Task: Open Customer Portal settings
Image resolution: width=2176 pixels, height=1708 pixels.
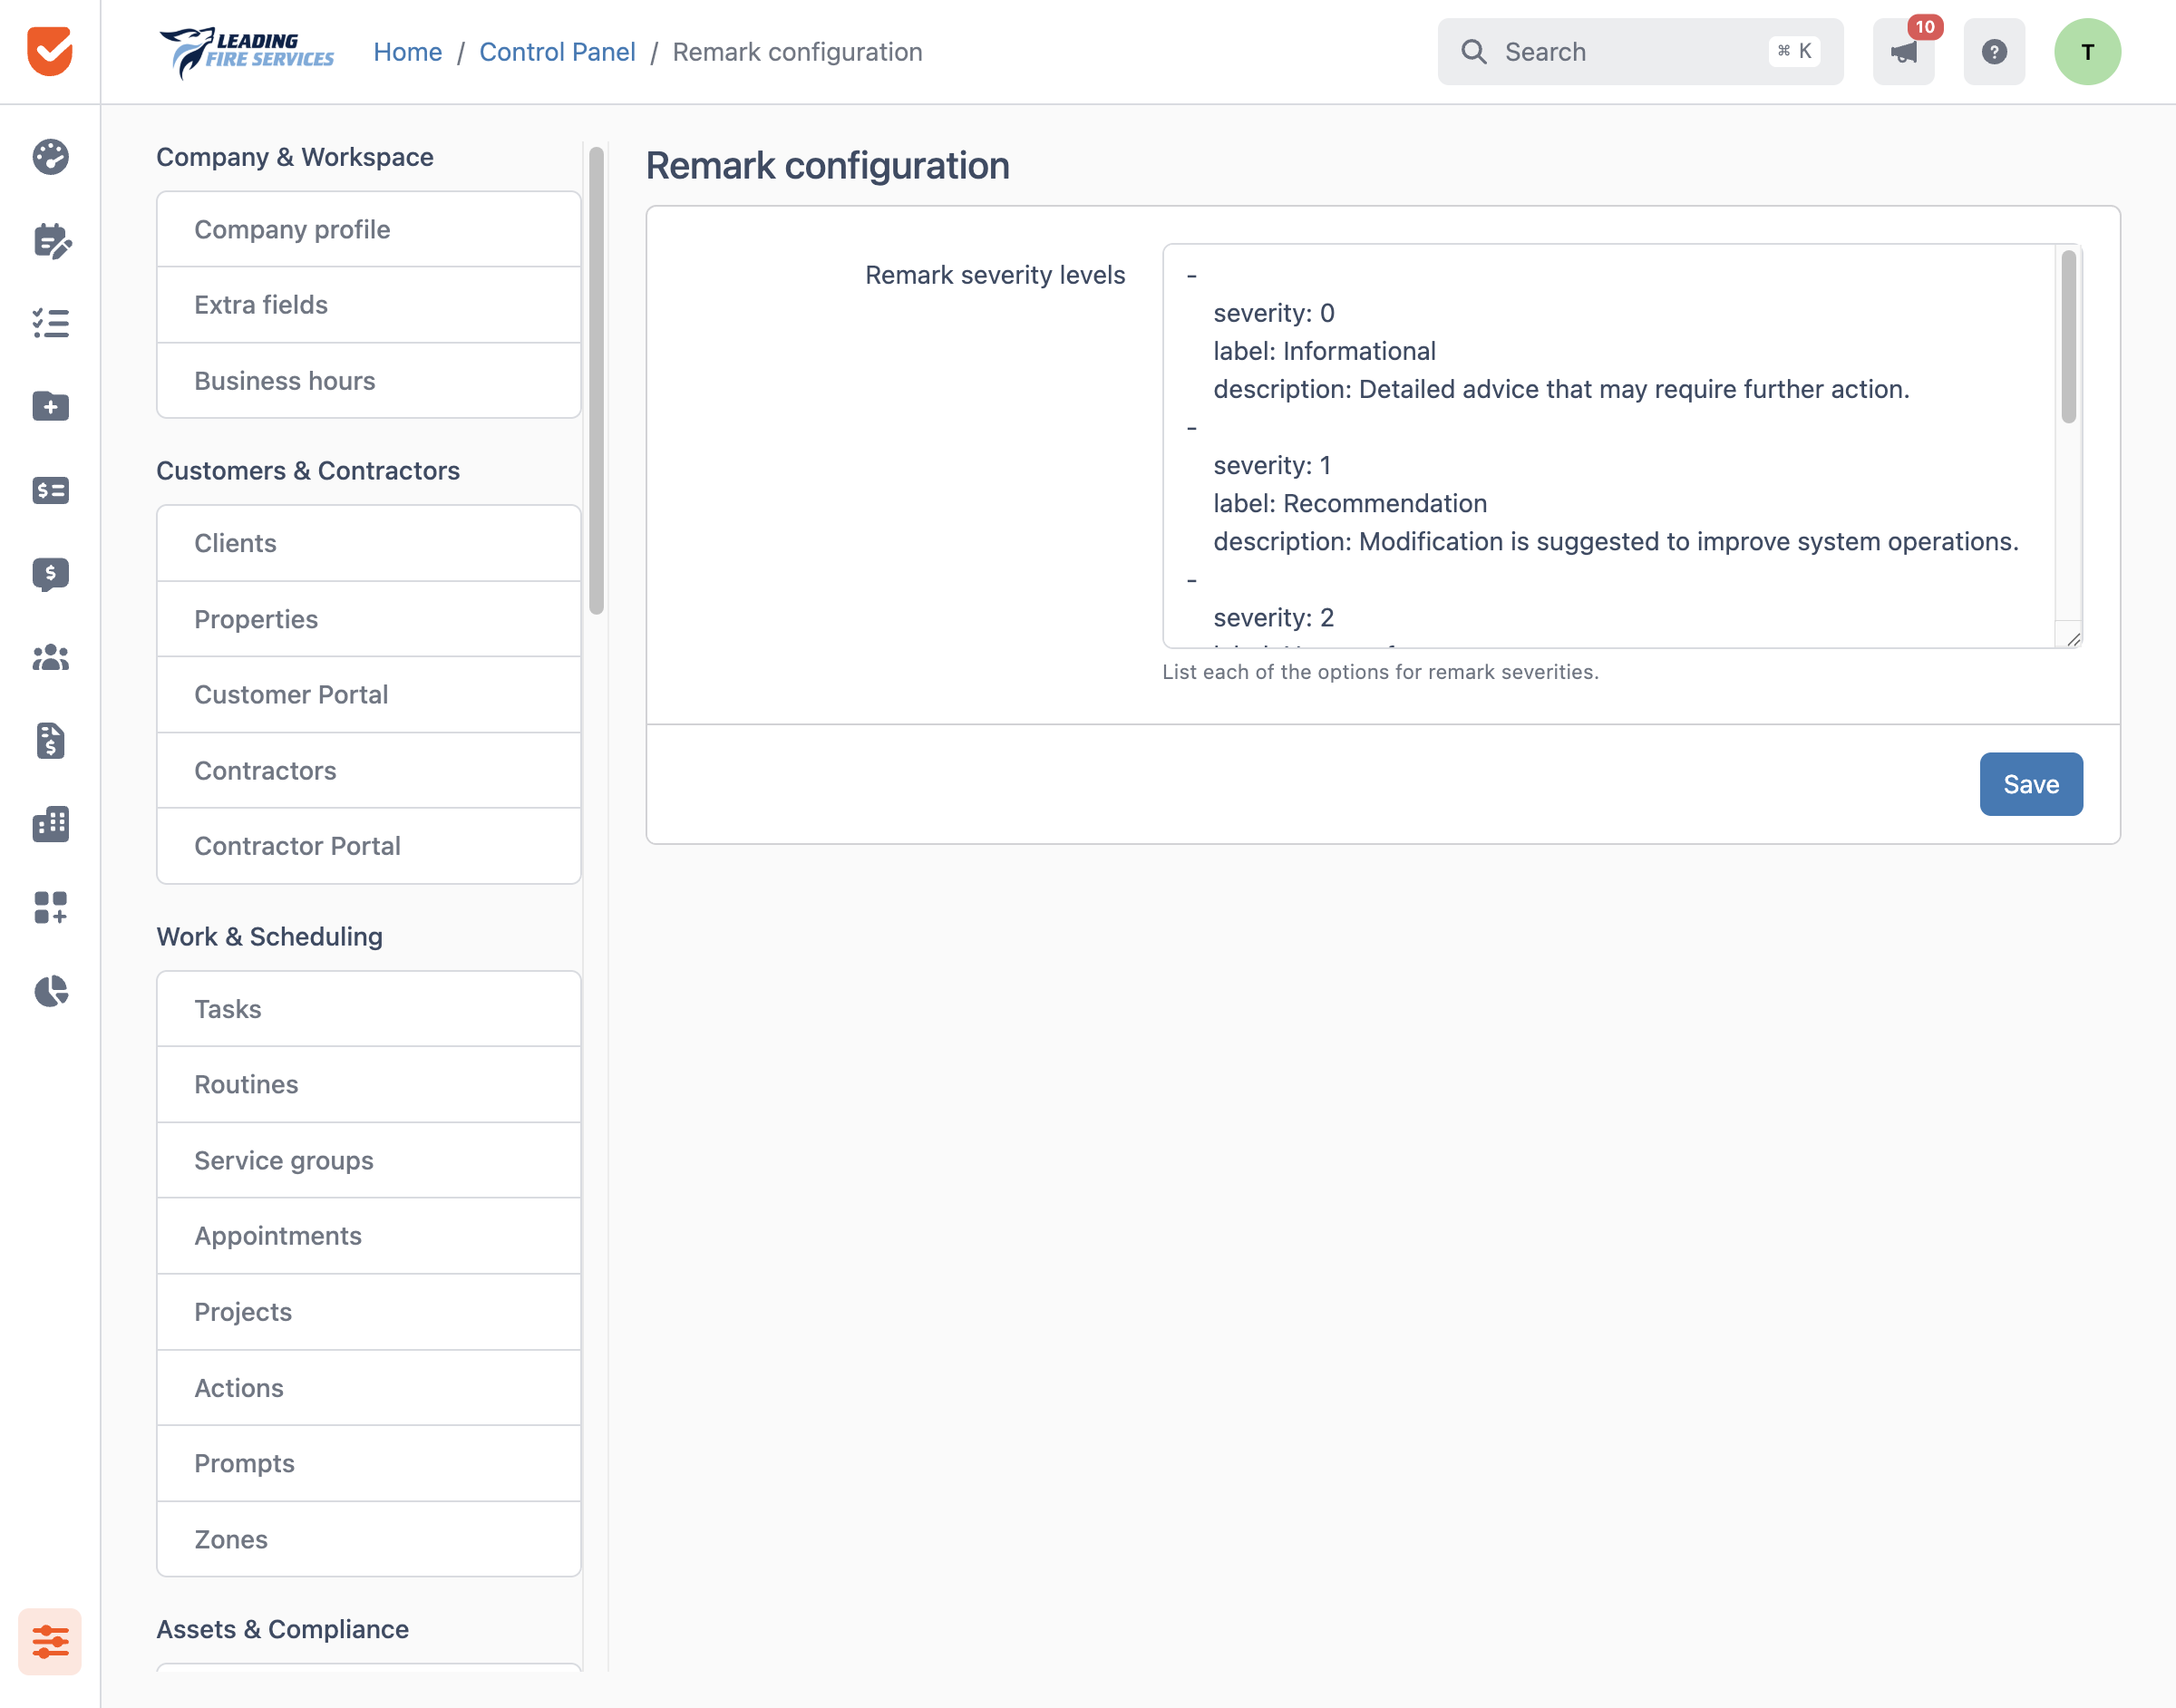Action: tap(368, 695)
